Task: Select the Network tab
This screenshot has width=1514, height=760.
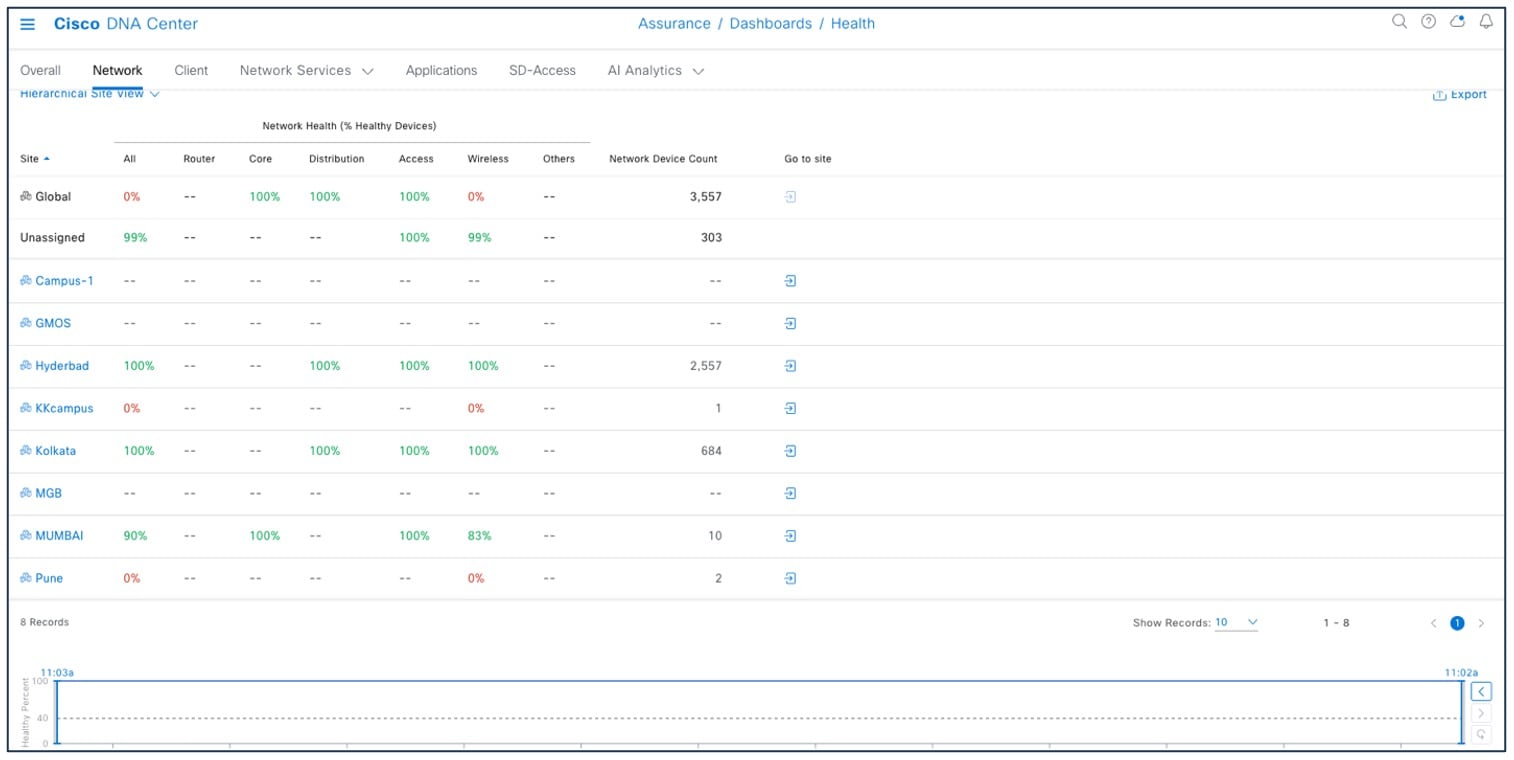Action: click(x=117, y=71)
